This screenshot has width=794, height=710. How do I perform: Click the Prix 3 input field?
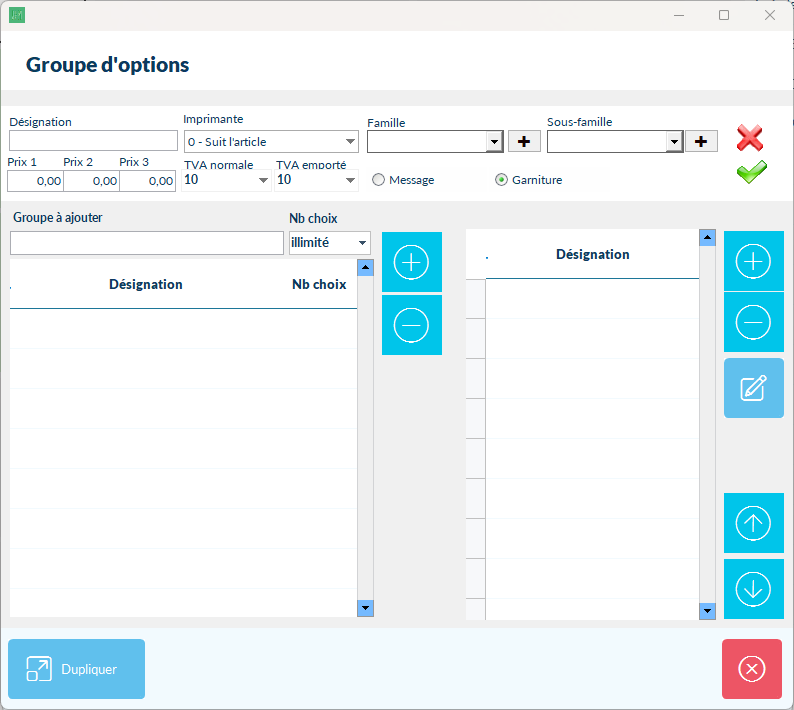point(148,181)
